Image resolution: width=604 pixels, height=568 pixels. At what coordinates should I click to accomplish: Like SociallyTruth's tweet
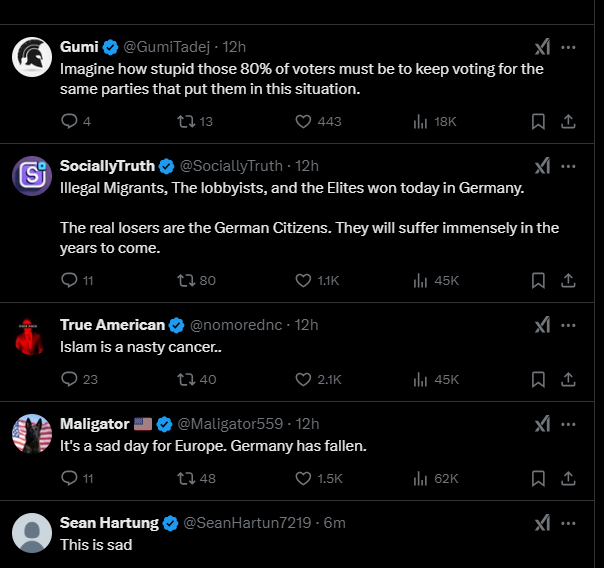tap(304, 280)
